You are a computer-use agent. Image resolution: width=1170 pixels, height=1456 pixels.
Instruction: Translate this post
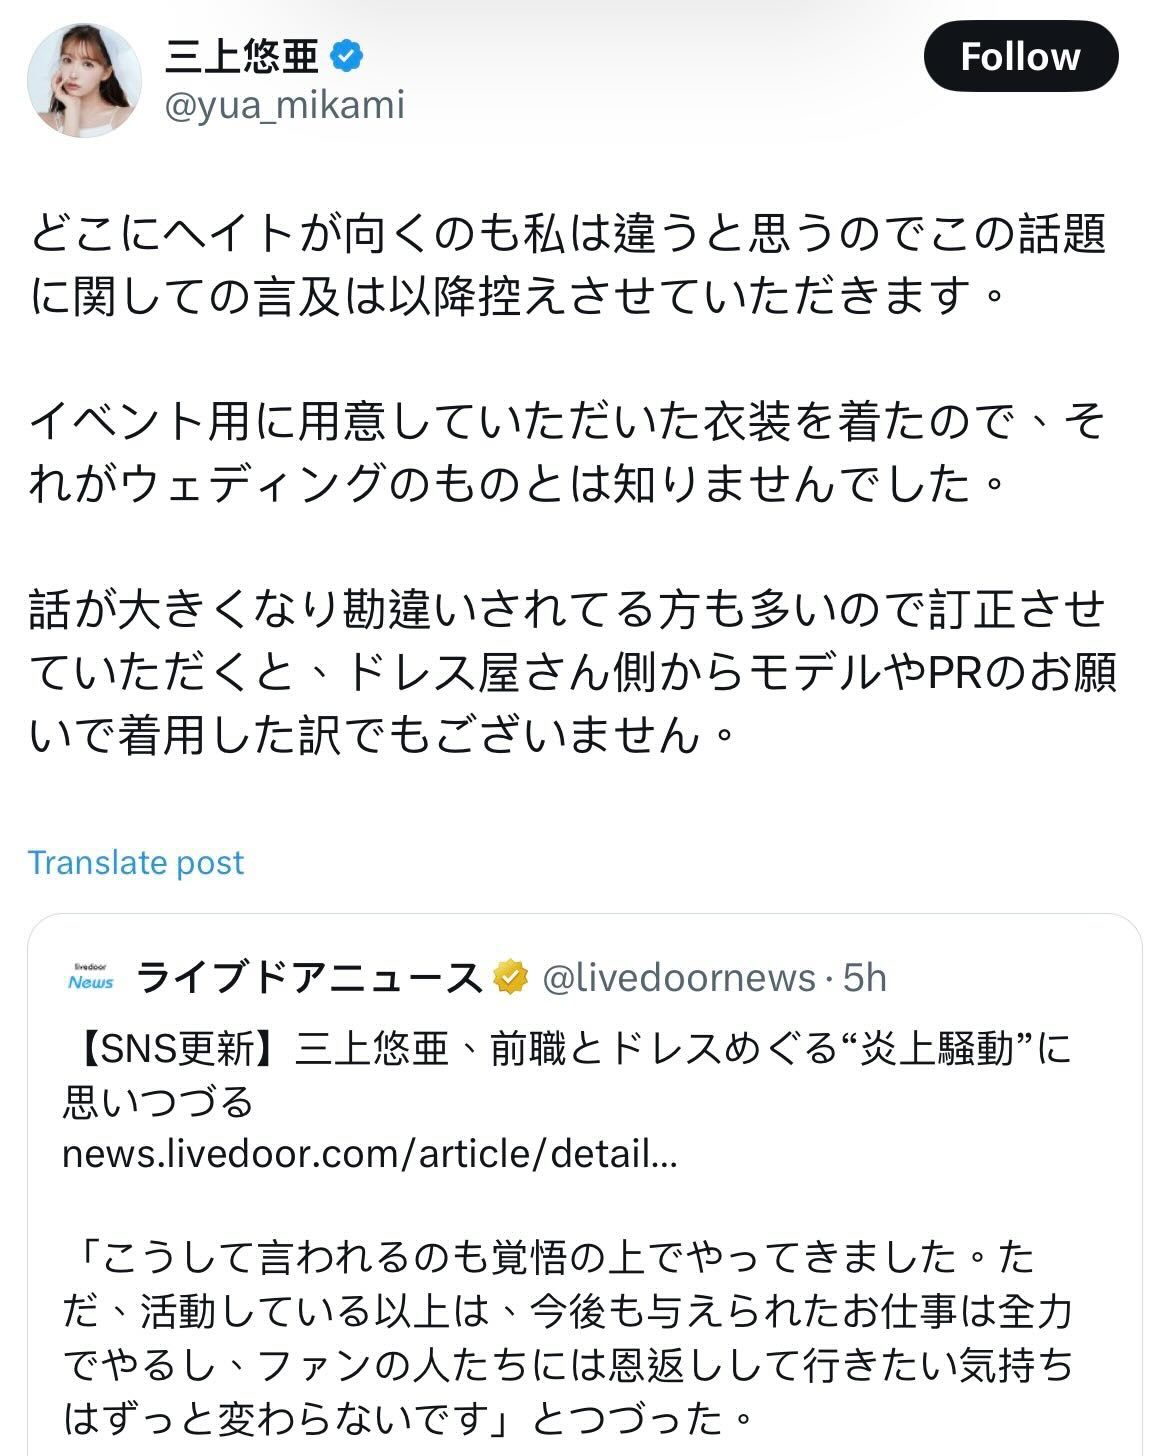click(136, 862)
